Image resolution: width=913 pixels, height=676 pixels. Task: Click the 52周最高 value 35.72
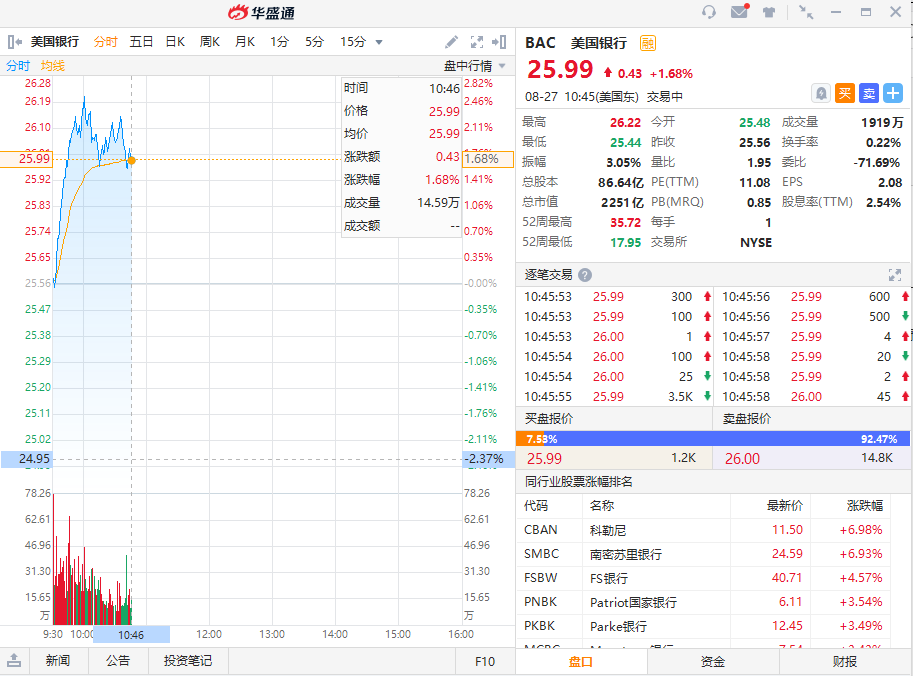(625, 222)
